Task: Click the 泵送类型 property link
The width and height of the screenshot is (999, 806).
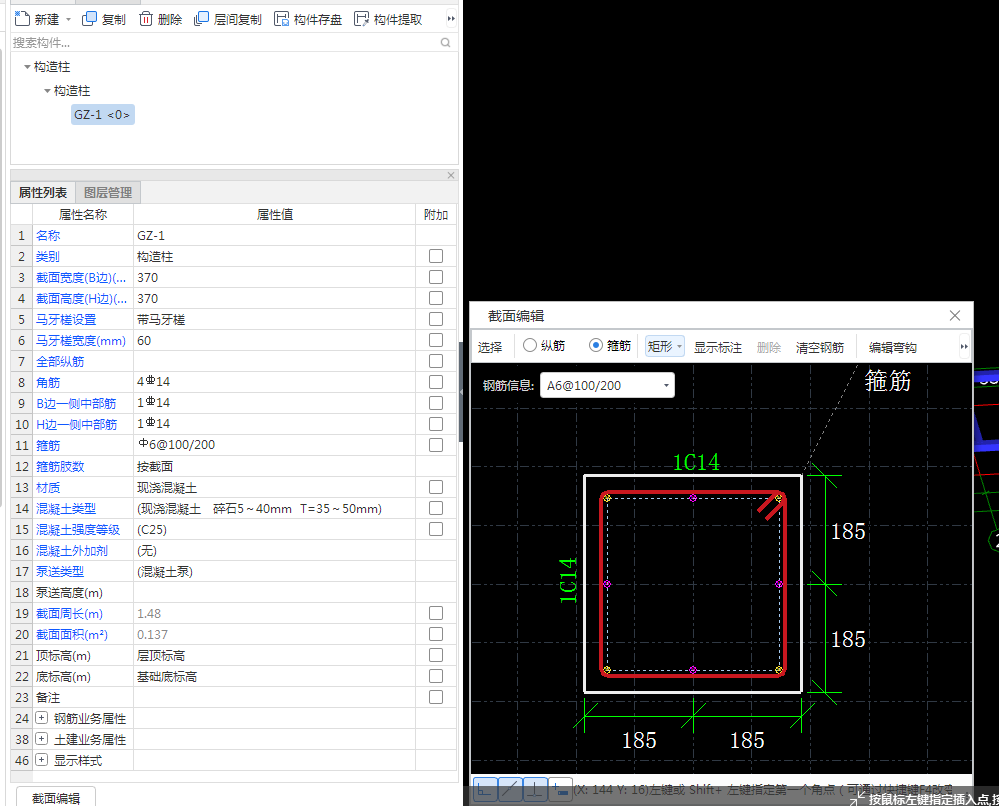Action: (x=60, y=572)
